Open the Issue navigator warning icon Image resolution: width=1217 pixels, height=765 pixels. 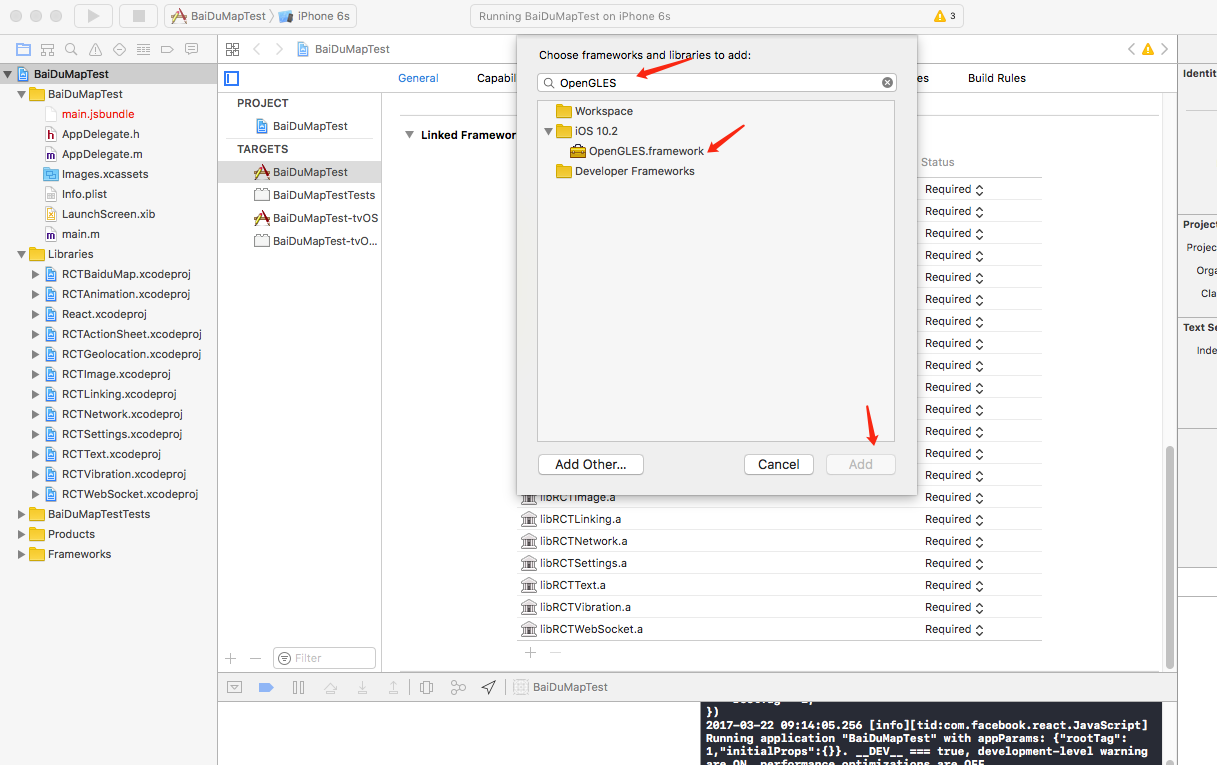point(95,49)
